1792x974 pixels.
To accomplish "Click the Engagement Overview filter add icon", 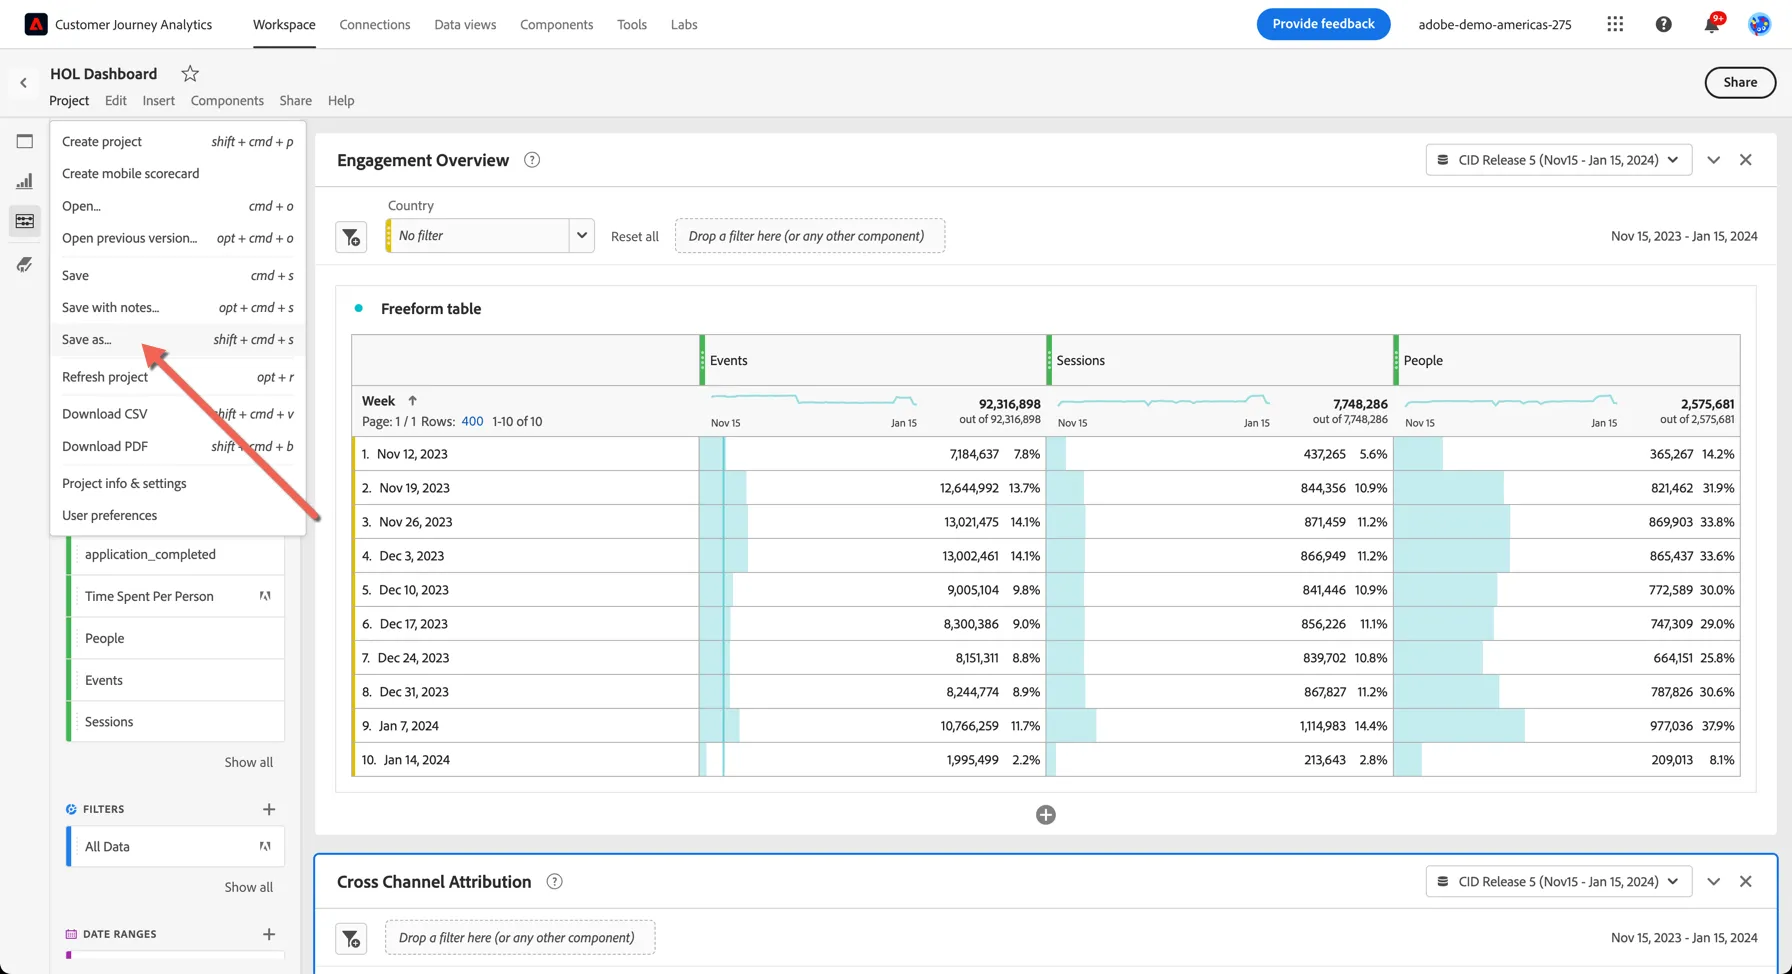I will click(351, 237).
